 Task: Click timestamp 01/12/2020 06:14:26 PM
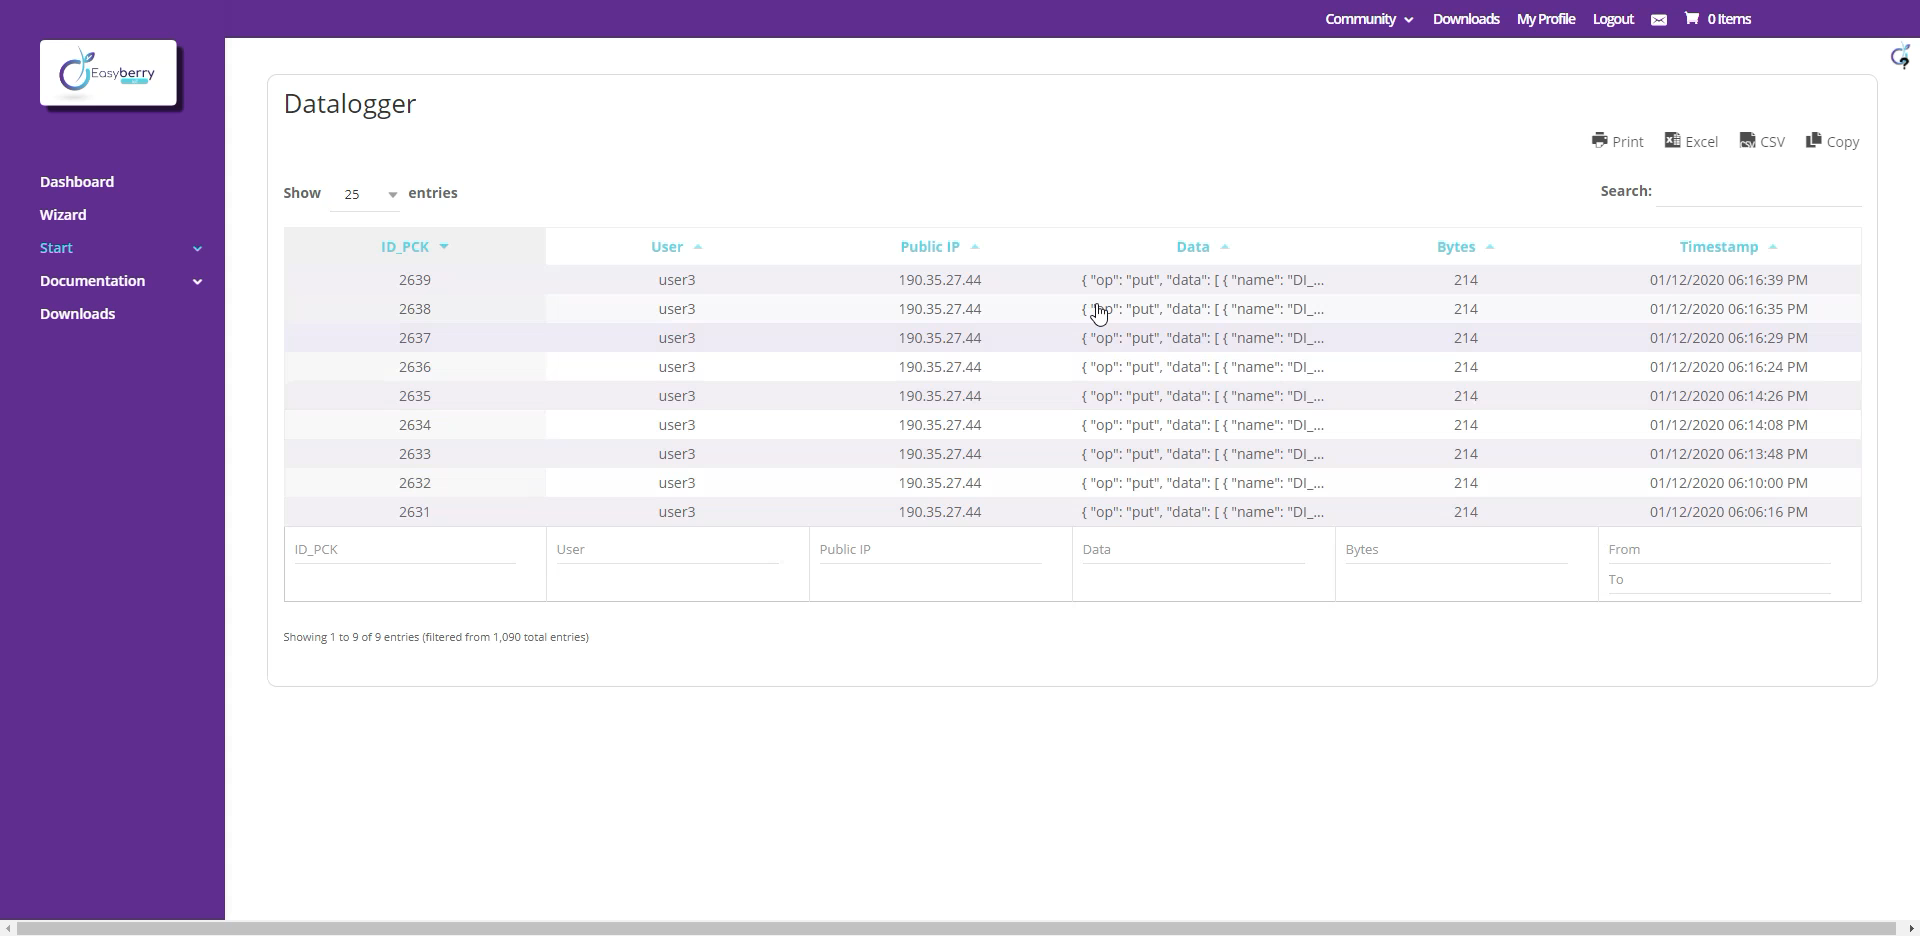1728,396
